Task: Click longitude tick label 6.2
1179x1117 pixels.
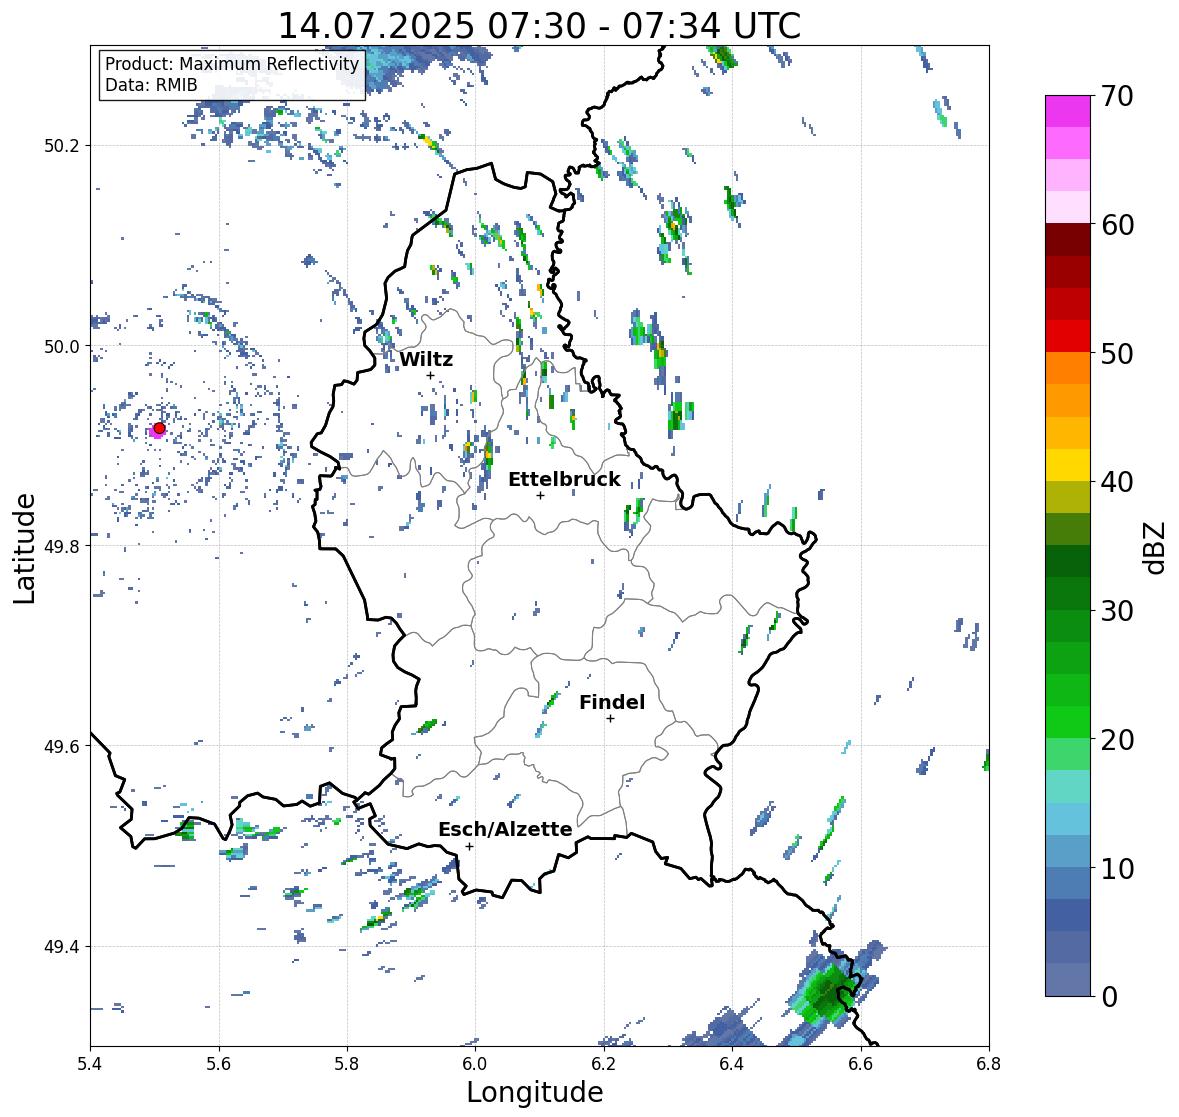Action: 604,1064
